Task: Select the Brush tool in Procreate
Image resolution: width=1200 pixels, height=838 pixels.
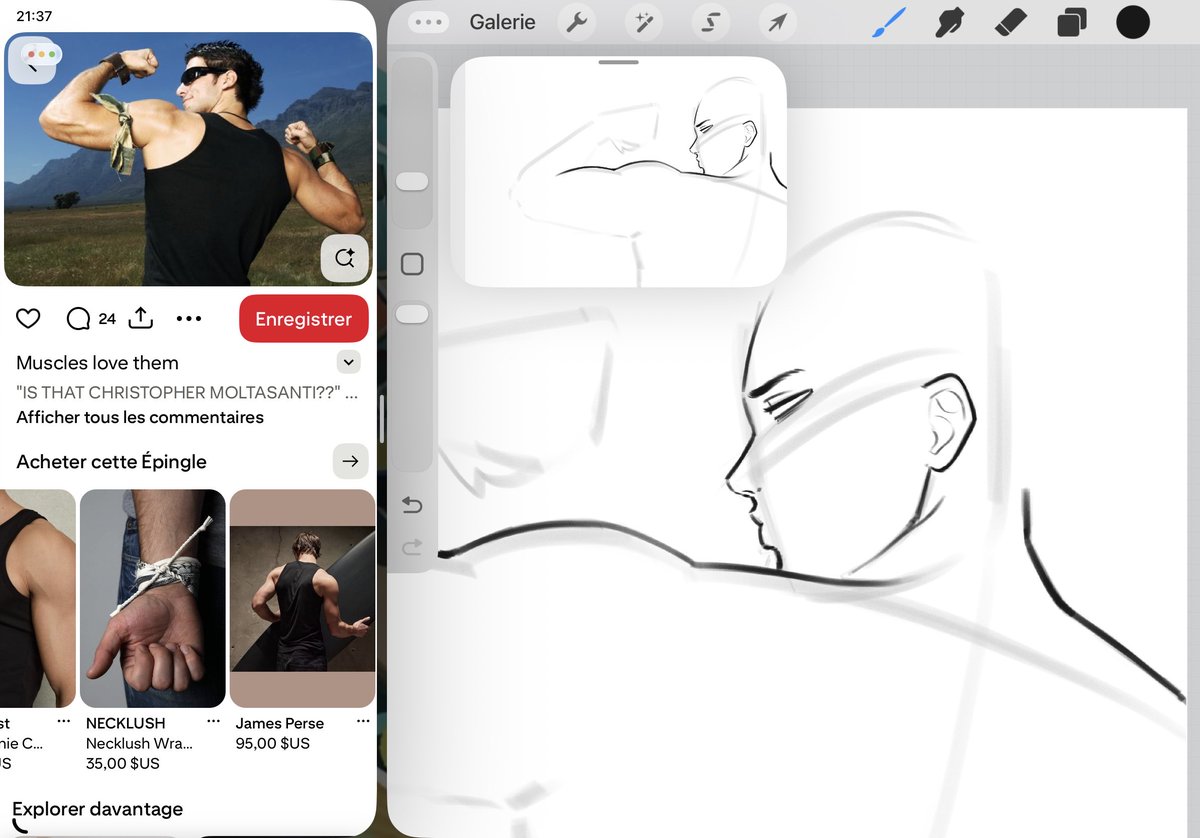Action: 889,22
